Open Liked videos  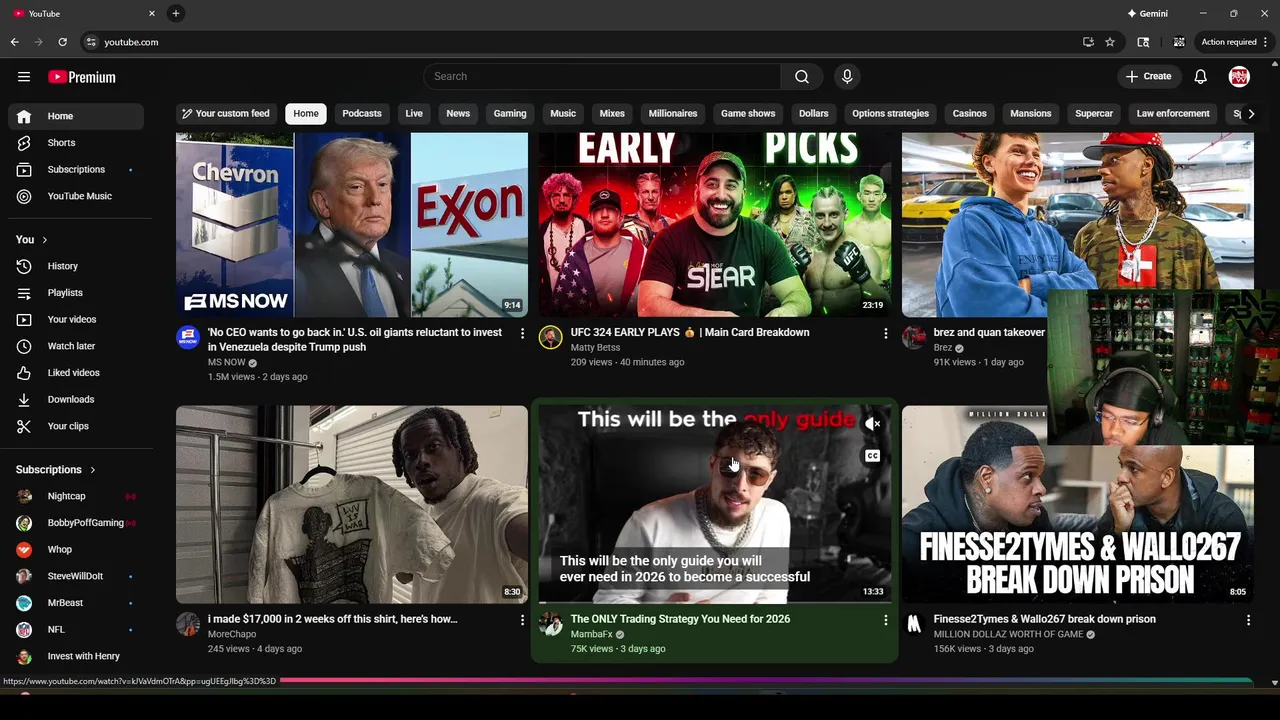(76, 373)
